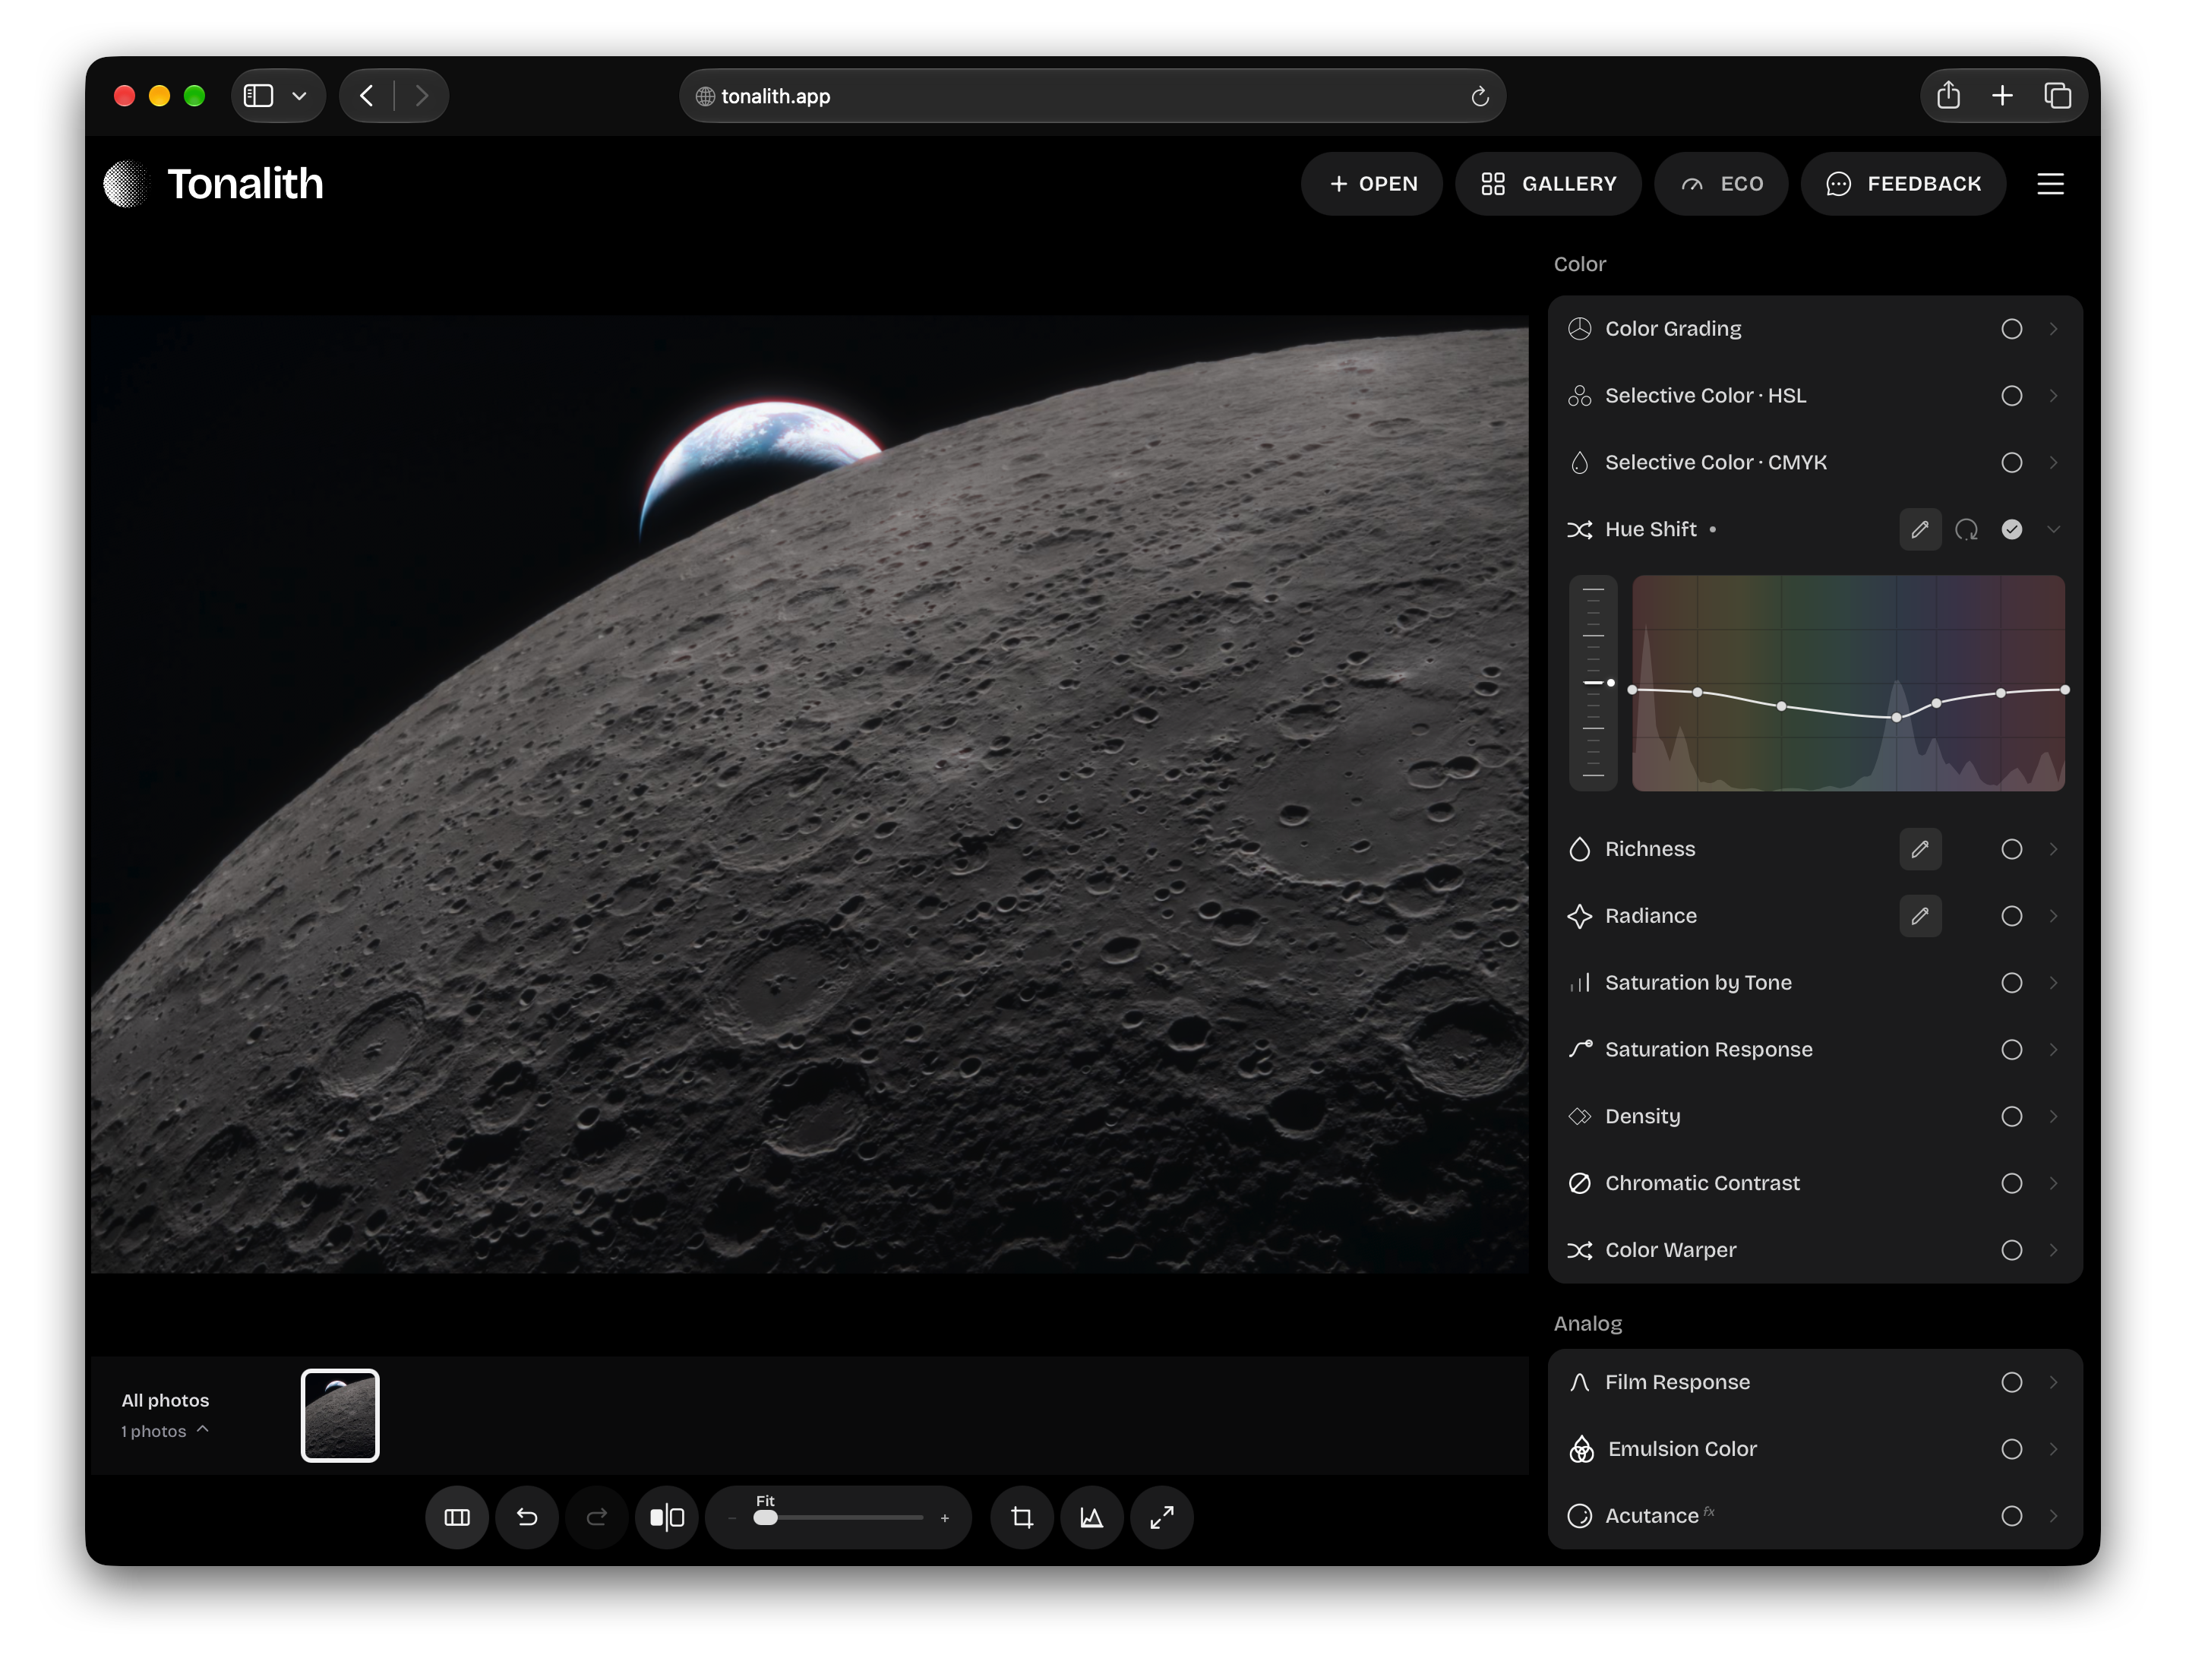Click the Tonalith logo icon
Viewport: 2186px width, 1680px height.
click(126, 184)
